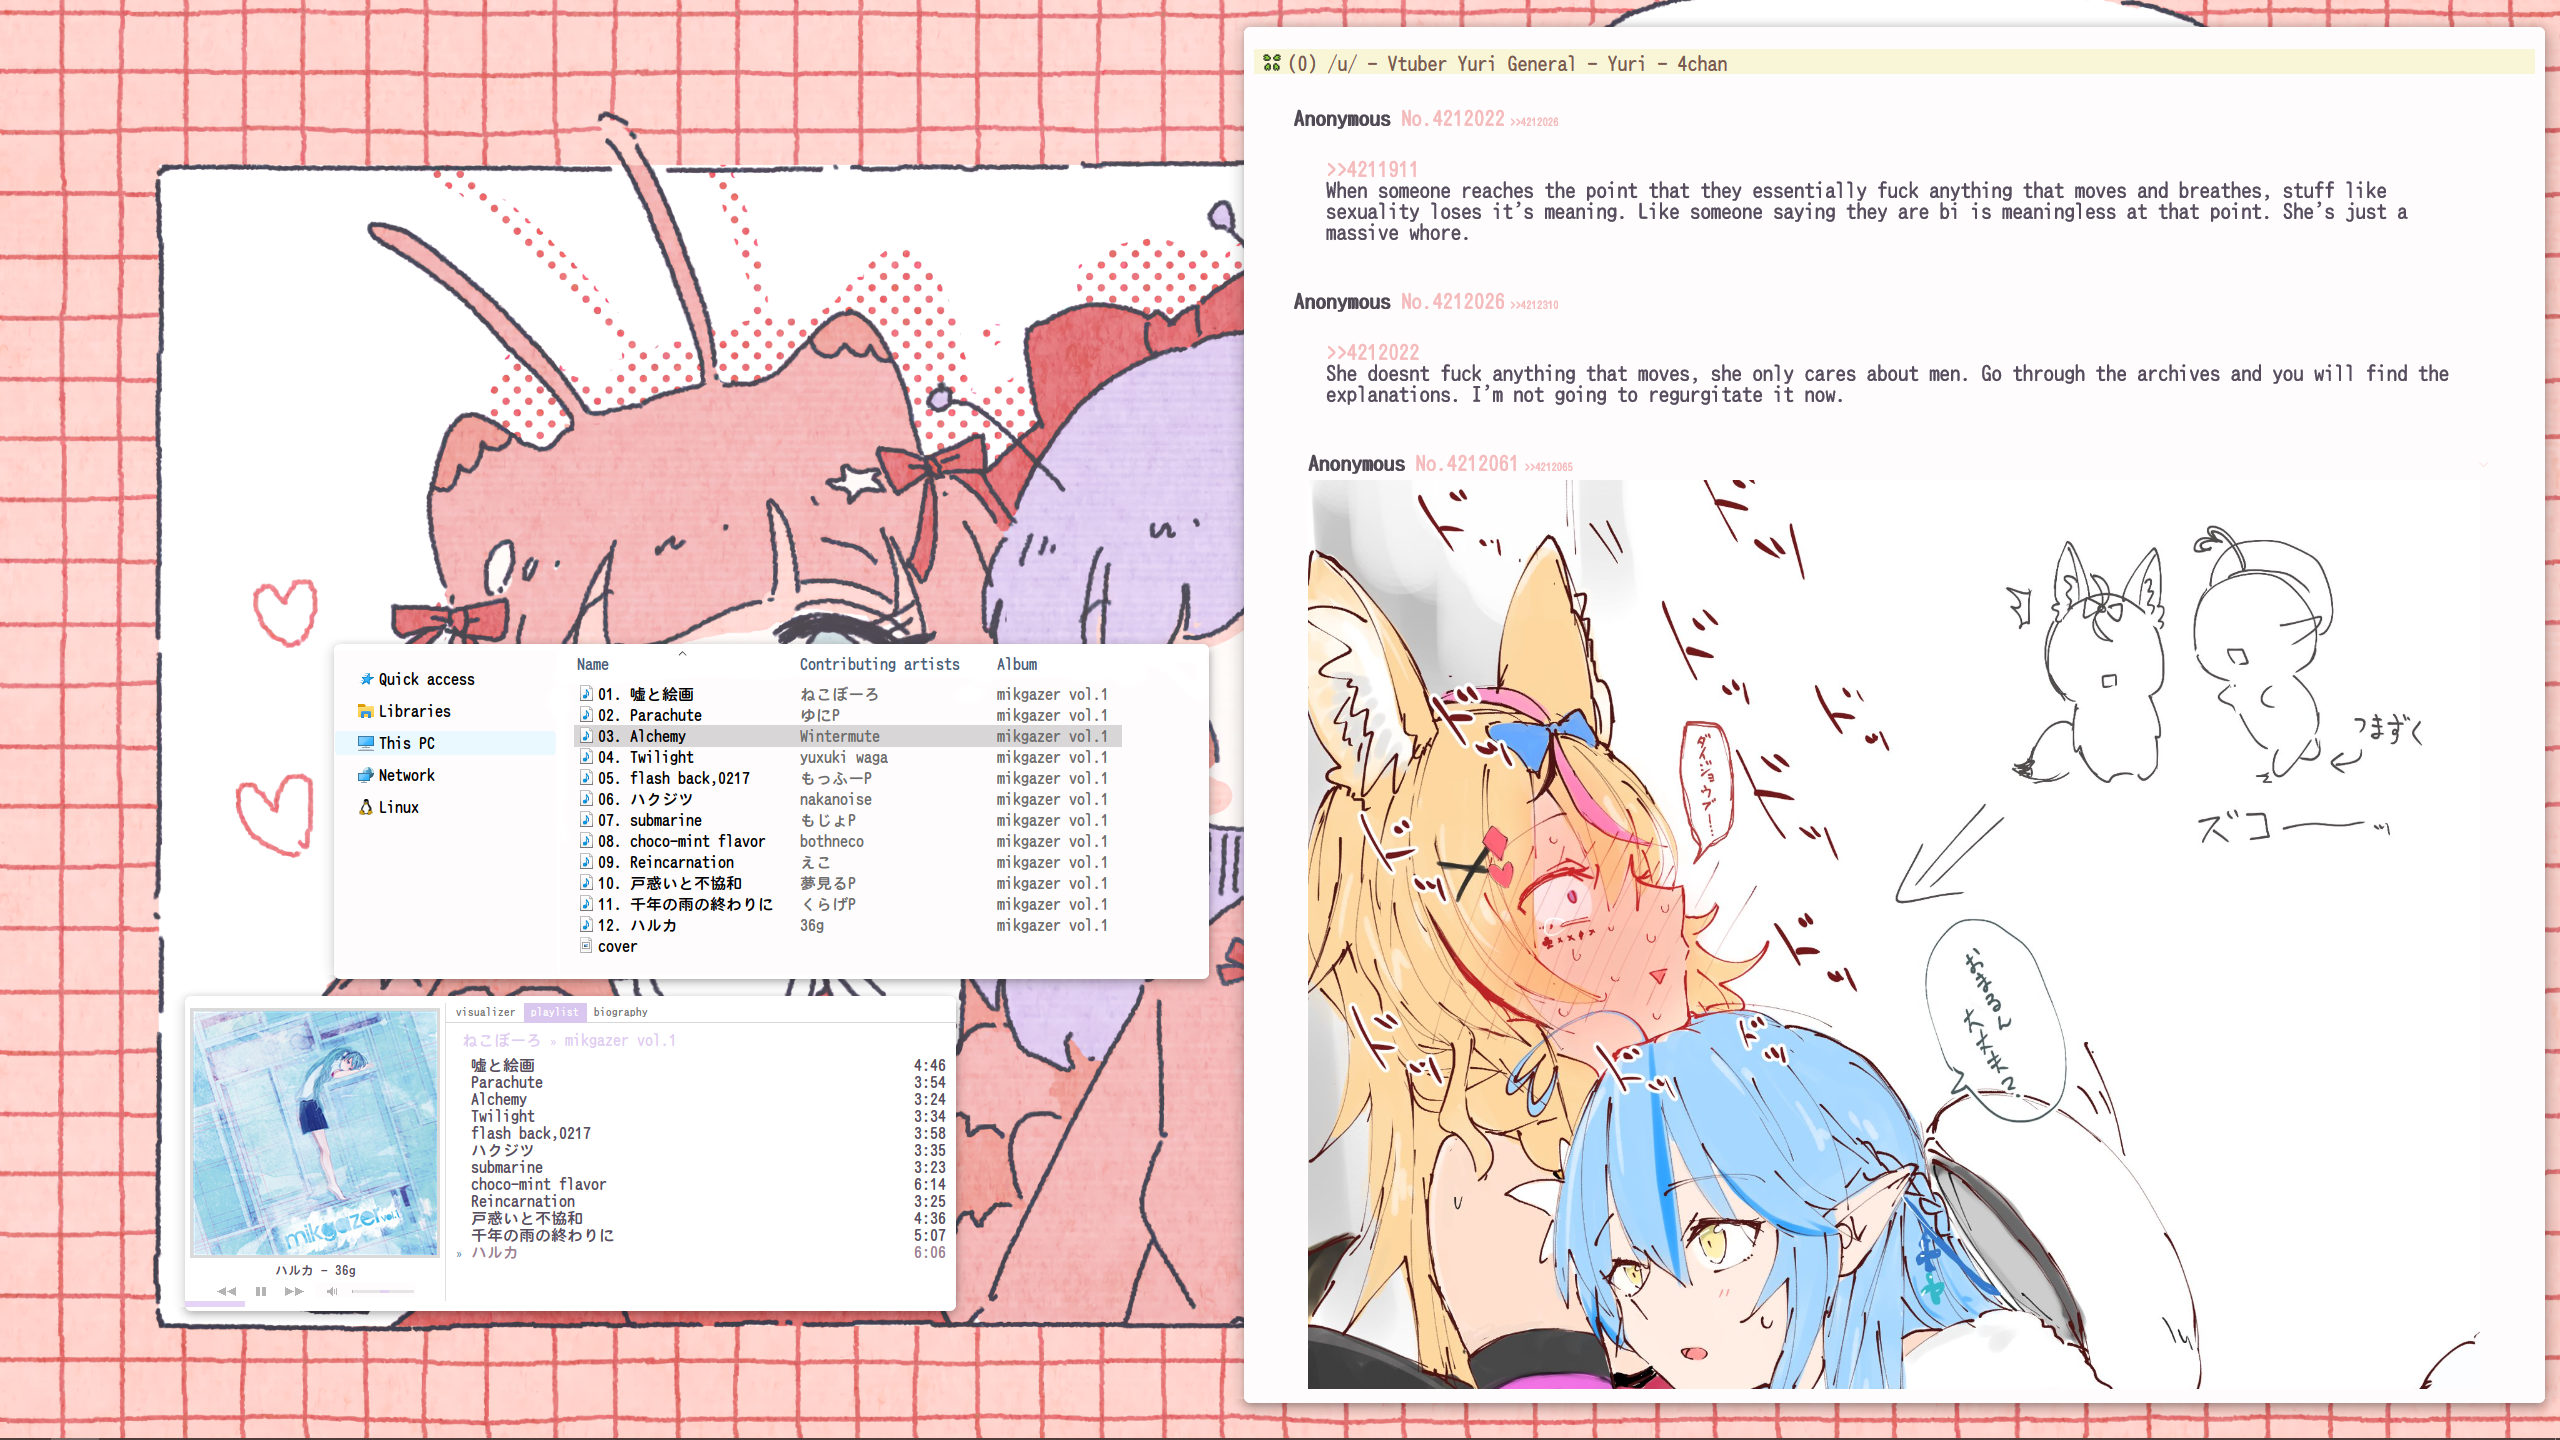Screen dimensions: 2560x1440
Task: Select the file 01. 嘘と絵画
Action: [x=645, y=694]
